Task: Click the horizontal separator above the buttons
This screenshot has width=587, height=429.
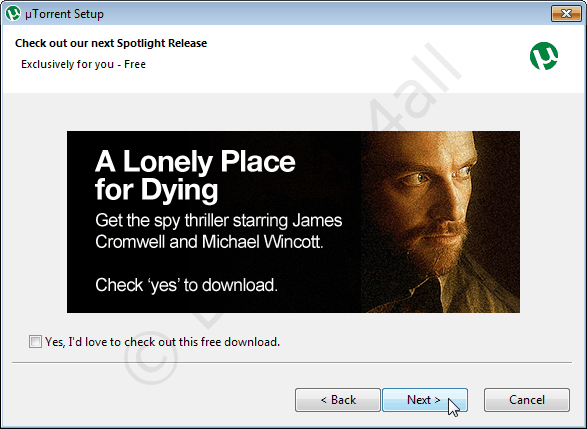Action: [292, 362]
